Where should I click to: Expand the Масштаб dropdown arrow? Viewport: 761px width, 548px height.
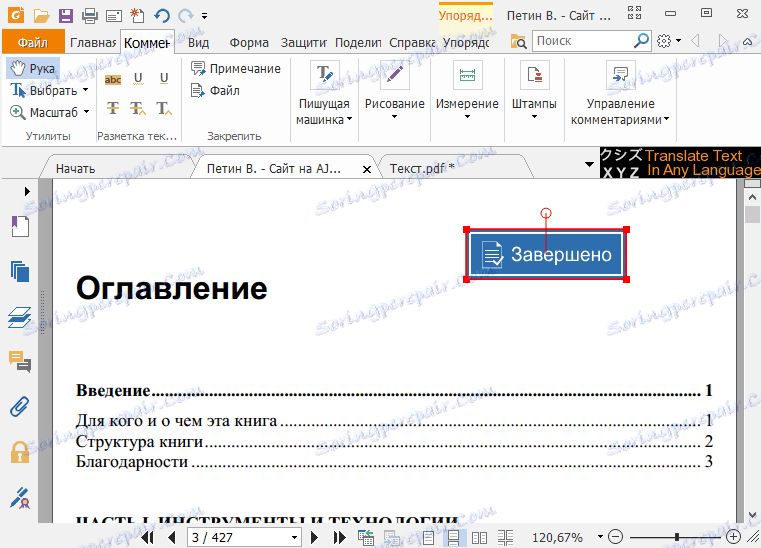click(86, 112)
